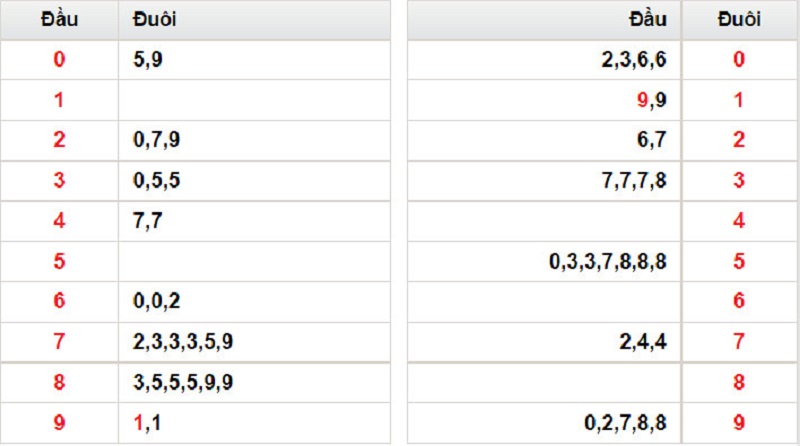800x446 pixels.
Task: Click the 3,5,5,5,9,9 cell
Action: coord(183,383)
